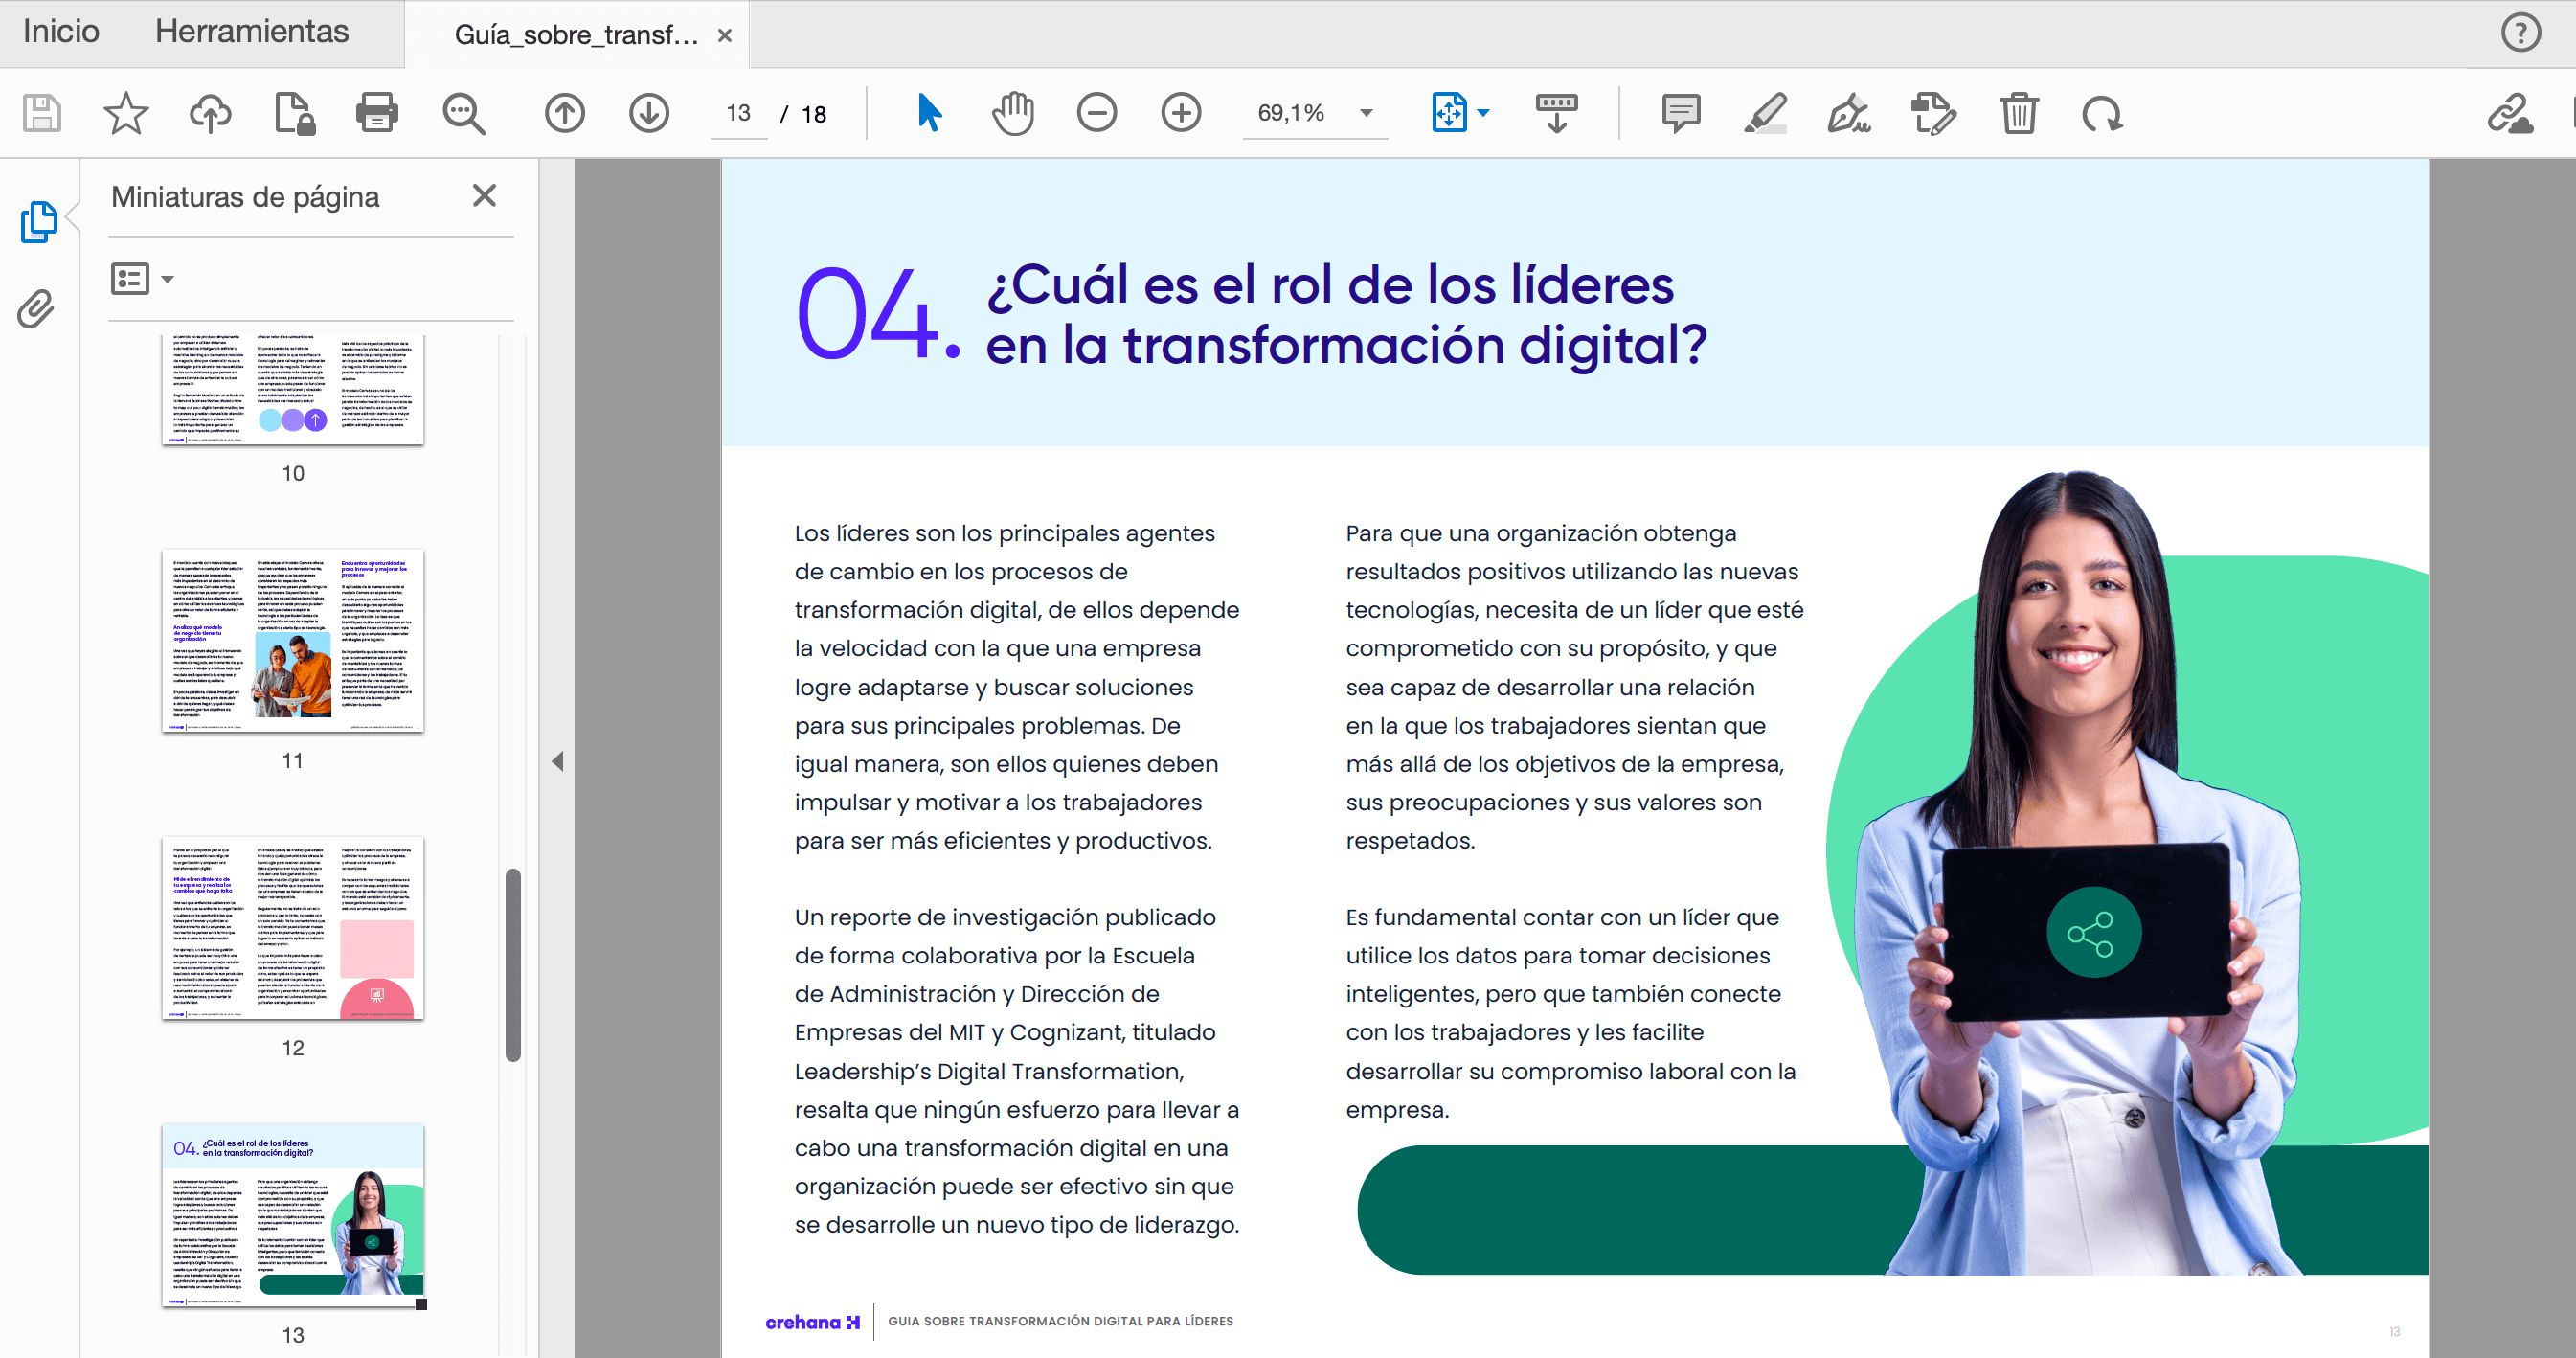Image resolution: width=2576 pixels, height=1358 pixels.
Task: Add a sticky note comment
Action: 1680,113
